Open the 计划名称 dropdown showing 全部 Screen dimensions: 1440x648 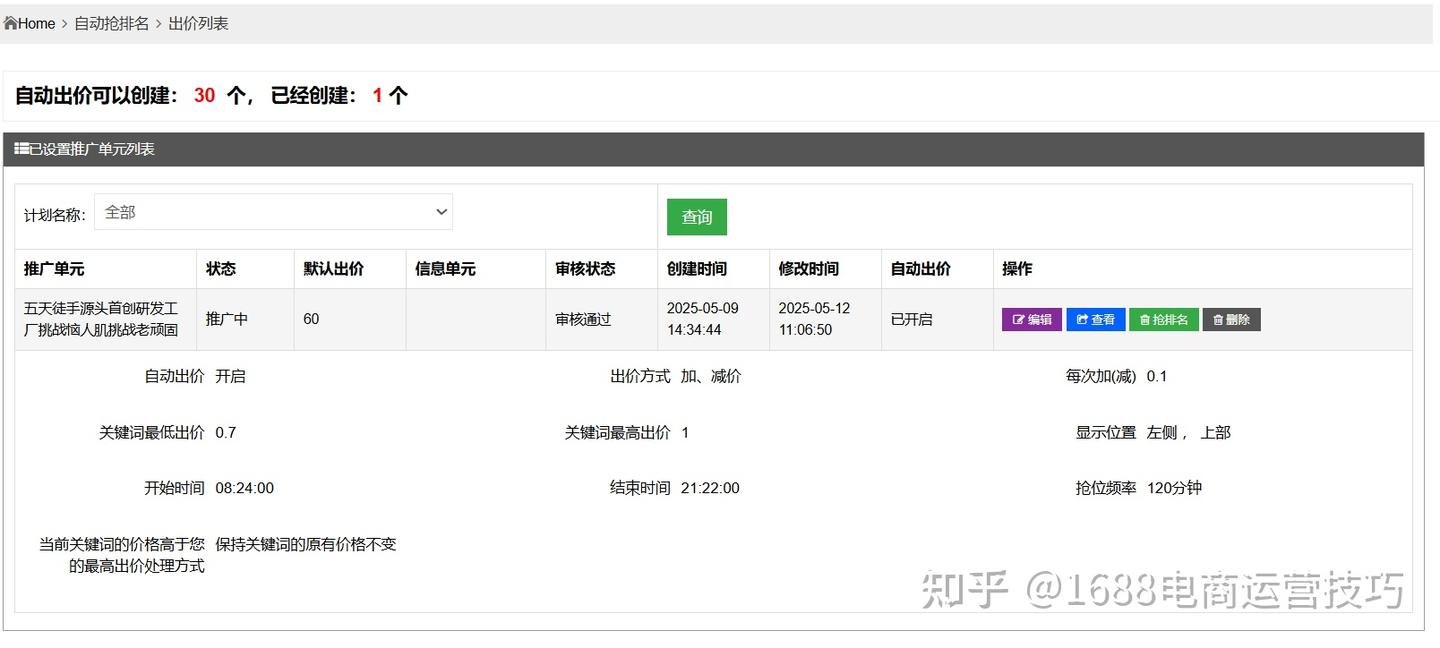tap(273, 212)
